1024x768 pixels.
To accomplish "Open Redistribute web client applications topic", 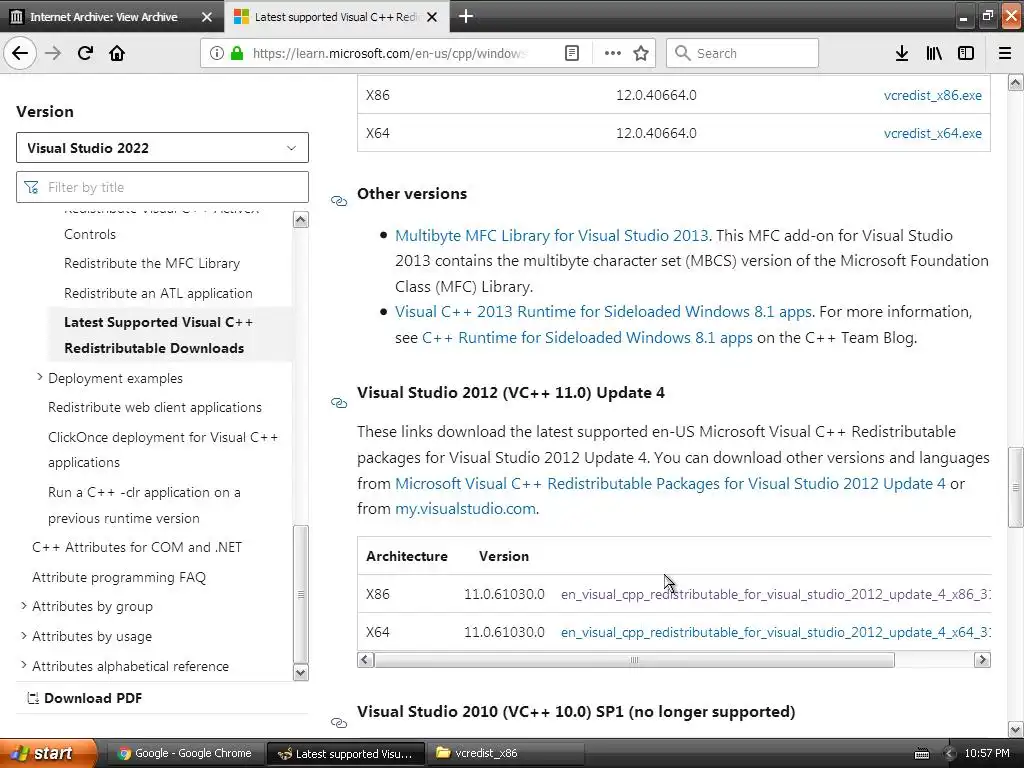I will pyautogui.click(x=155, y=407).
